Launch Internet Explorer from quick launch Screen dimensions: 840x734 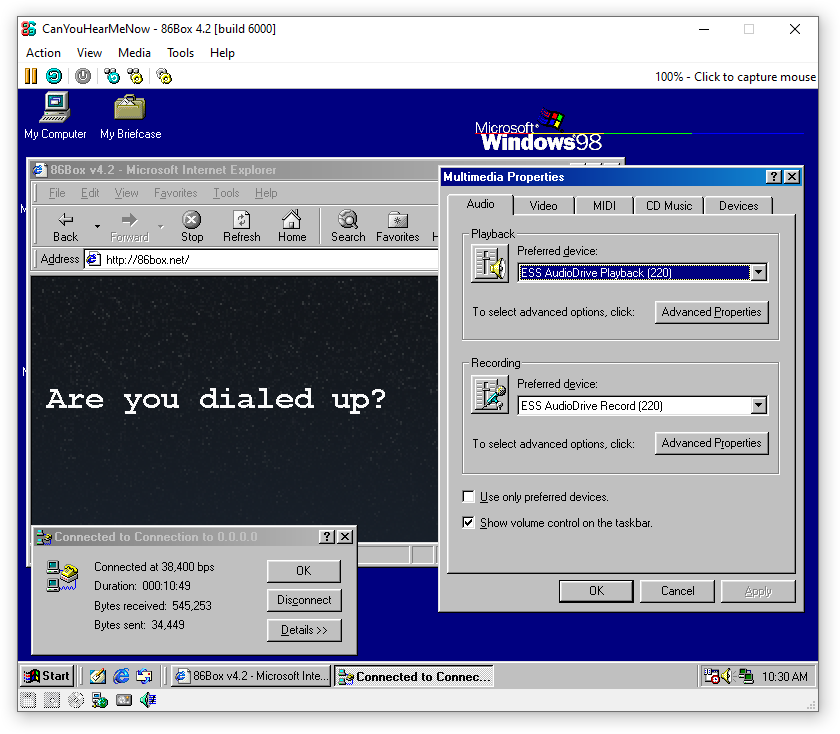click(x=121, y=676)
